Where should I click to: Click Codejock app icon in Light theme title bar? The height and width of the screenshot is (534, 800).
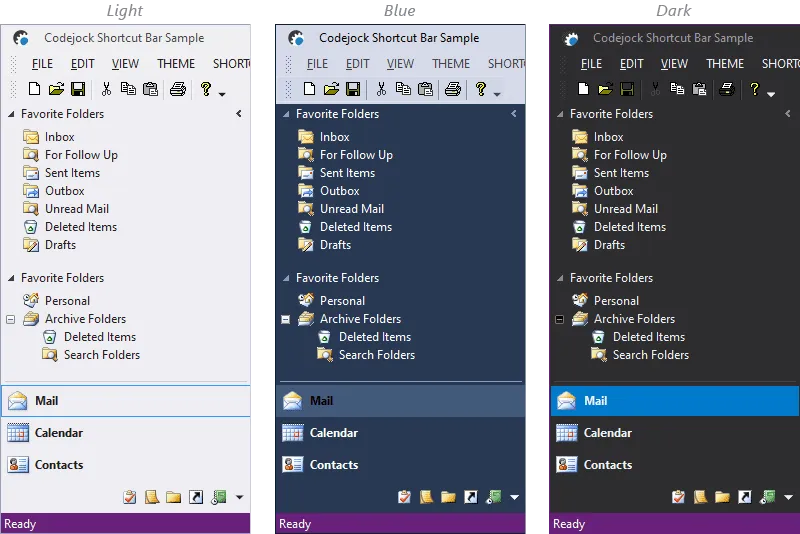pos(20,38)
